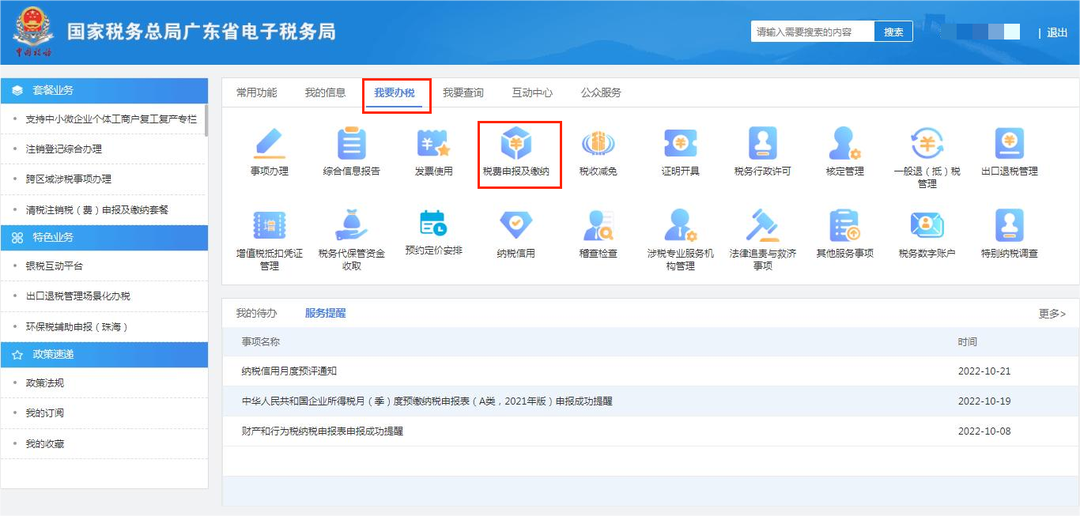Open the 互动中心 tab
This screenshot has height=516, width=1080.
click(x=532, y=92)
